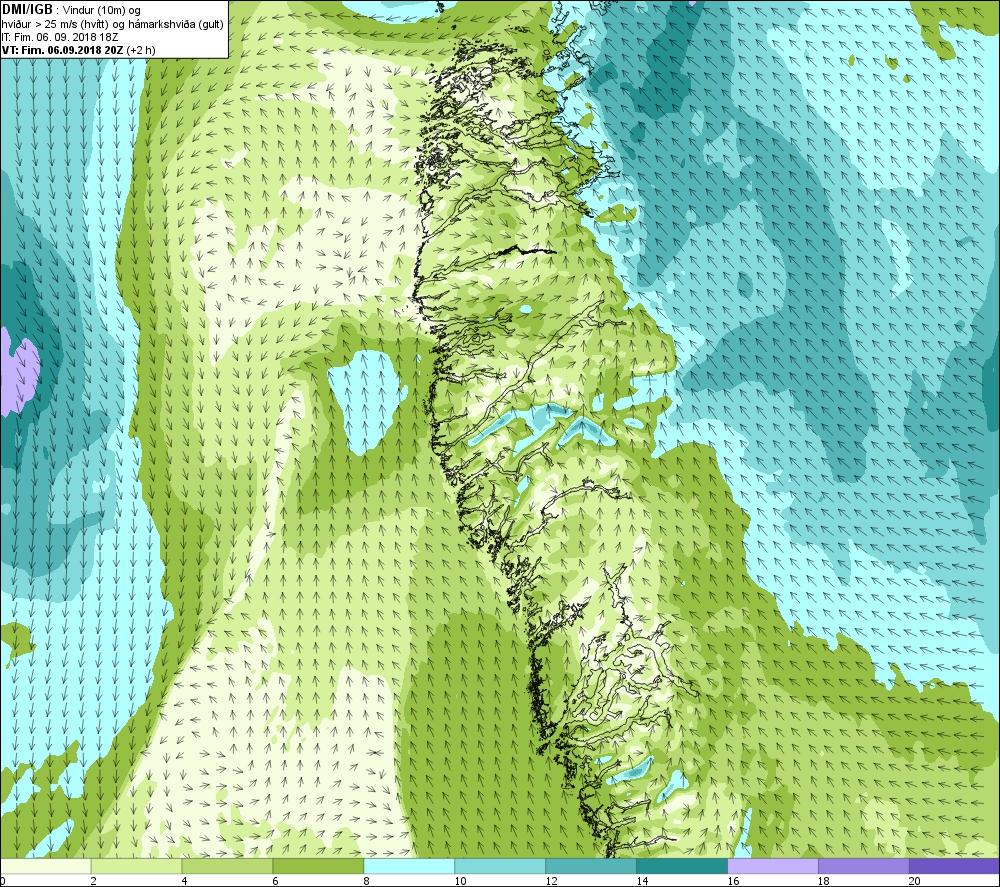
Task: Click the pale cream 0–2 m/s legend swatch
Action: point(45,866)
